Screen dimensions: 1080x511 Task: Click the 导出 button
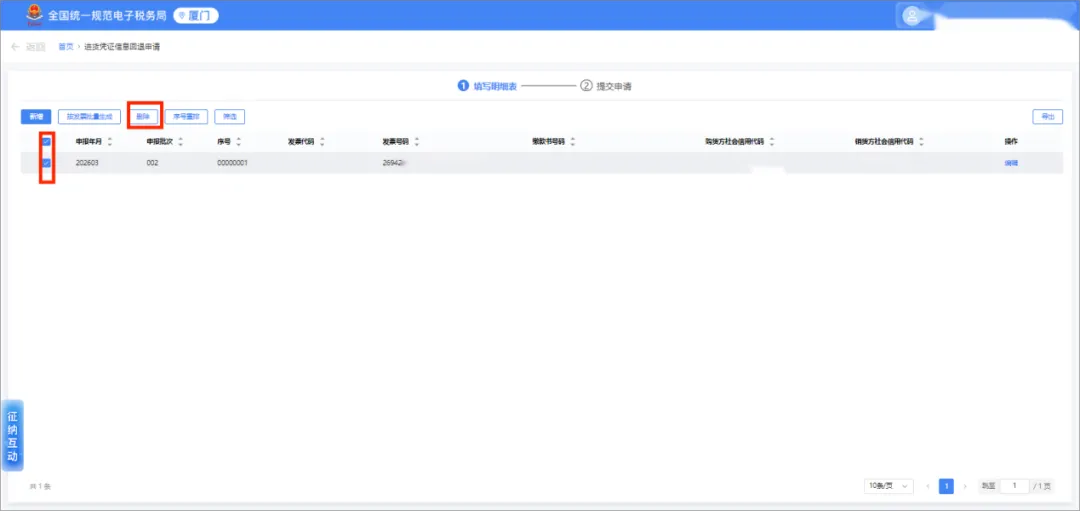click(1047, 117)
